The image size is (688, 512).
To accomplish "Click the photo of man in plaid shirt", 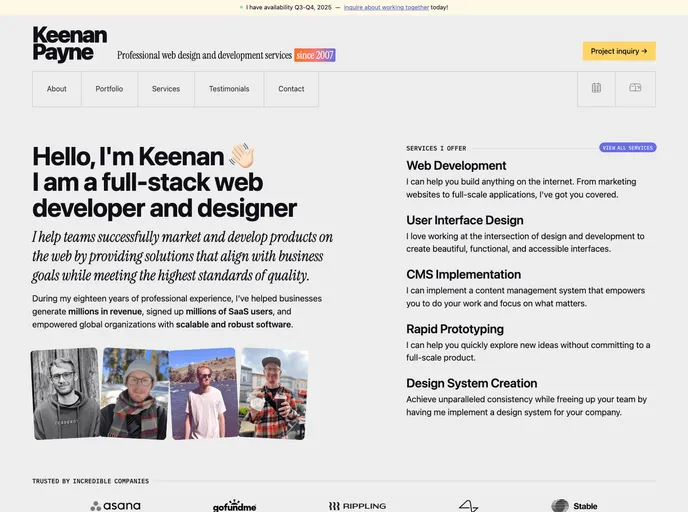I will pos(272,393).
